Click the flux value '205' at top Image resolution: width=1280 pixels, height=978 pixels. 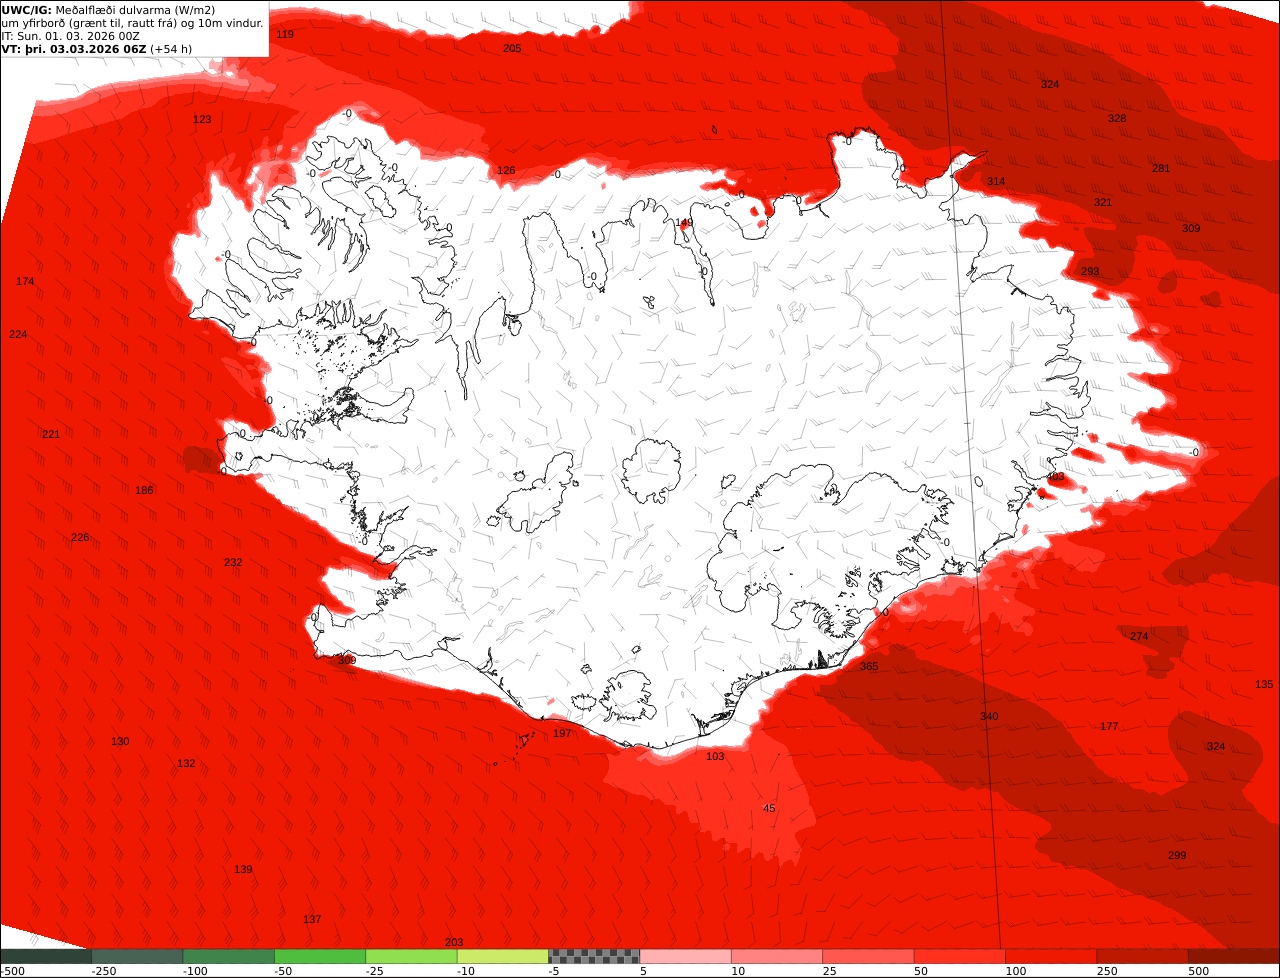point(512,49)
